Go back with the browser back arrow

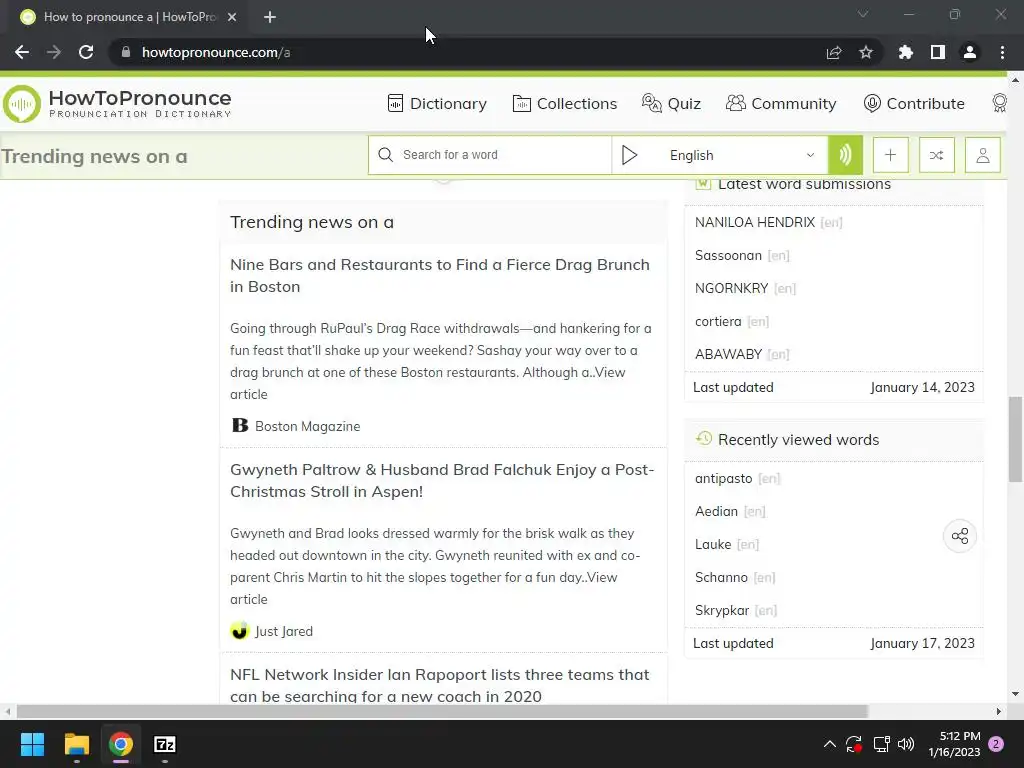tap(22, 52)
